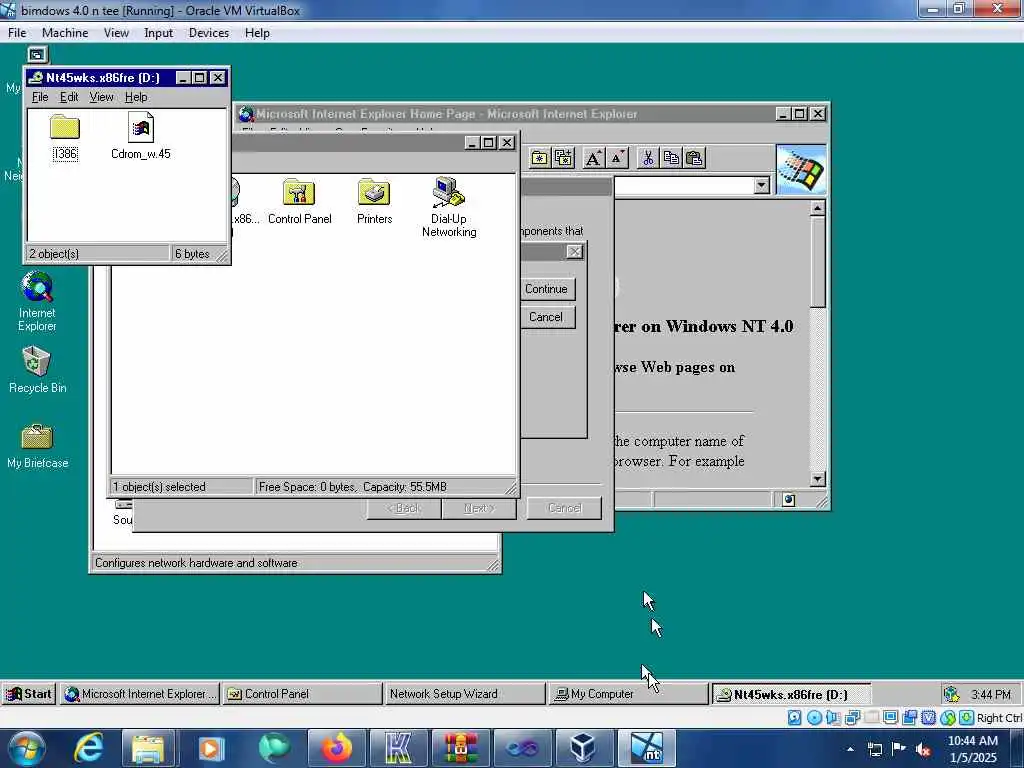Click the VirtualBox CPU virtualization indicator icon
This screenshot has height=768, width=1024.
point(928,718)
